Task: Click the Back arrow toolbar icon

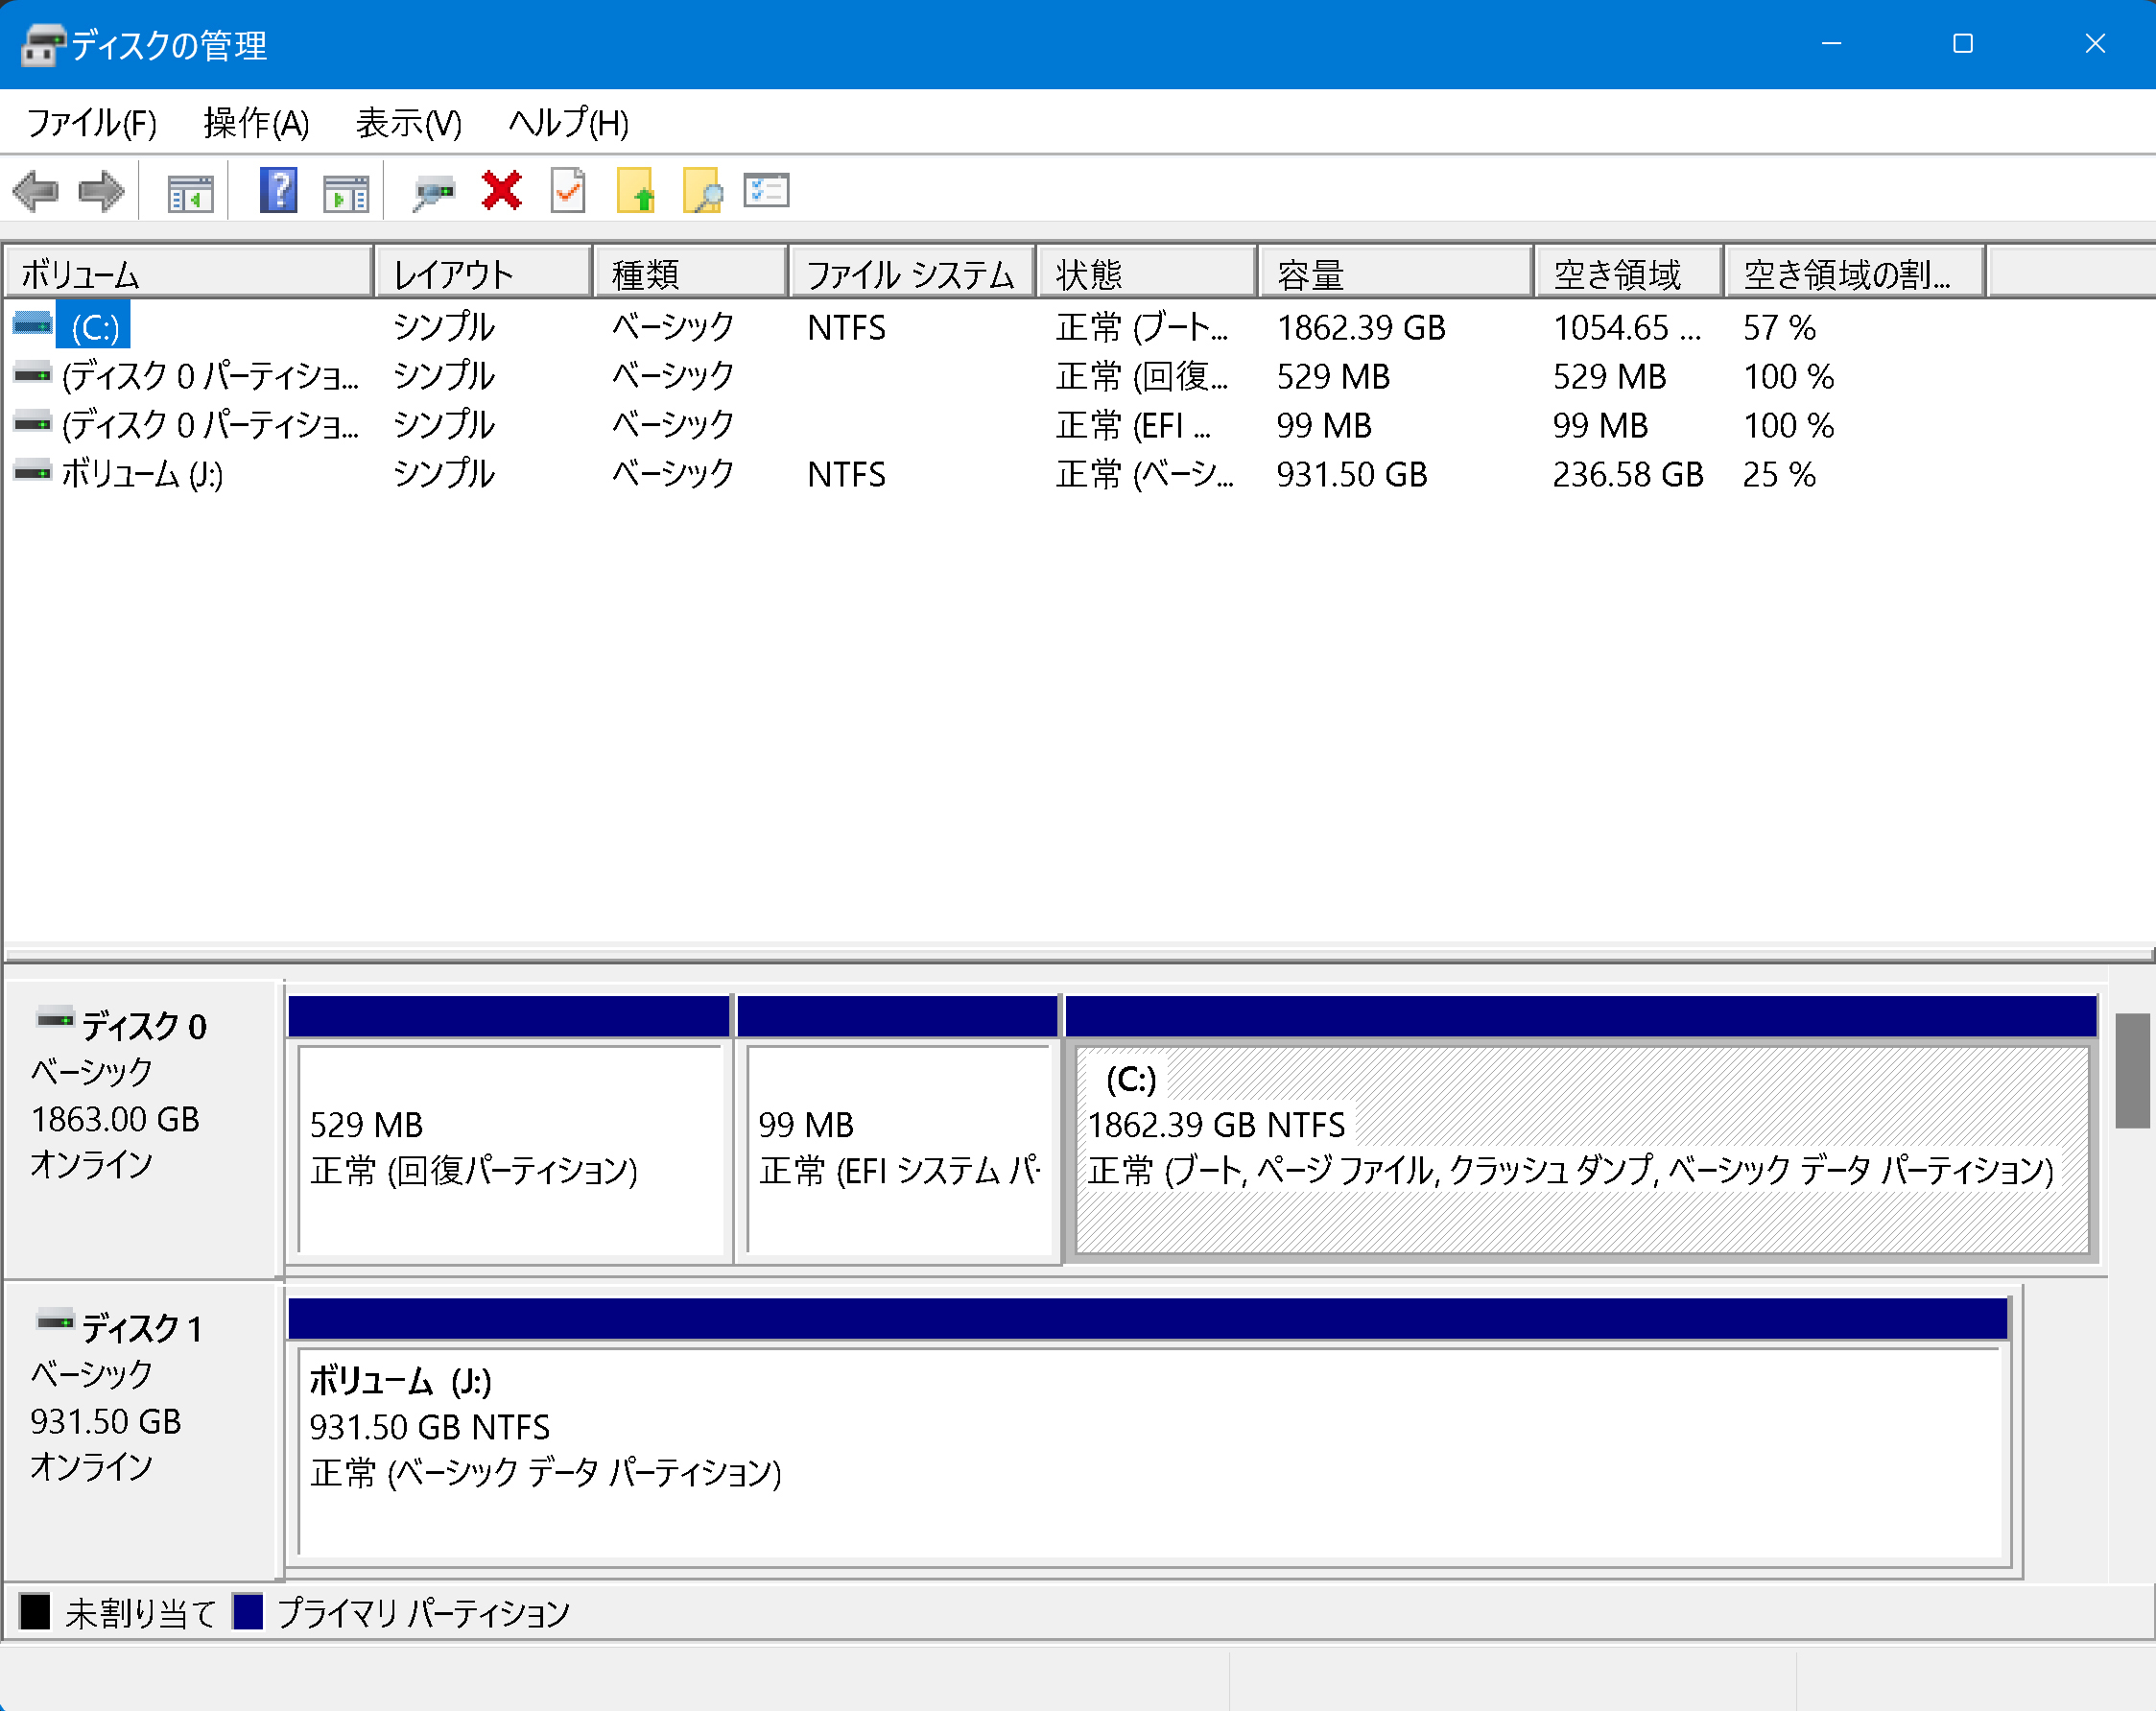Action: pos(36,190)
